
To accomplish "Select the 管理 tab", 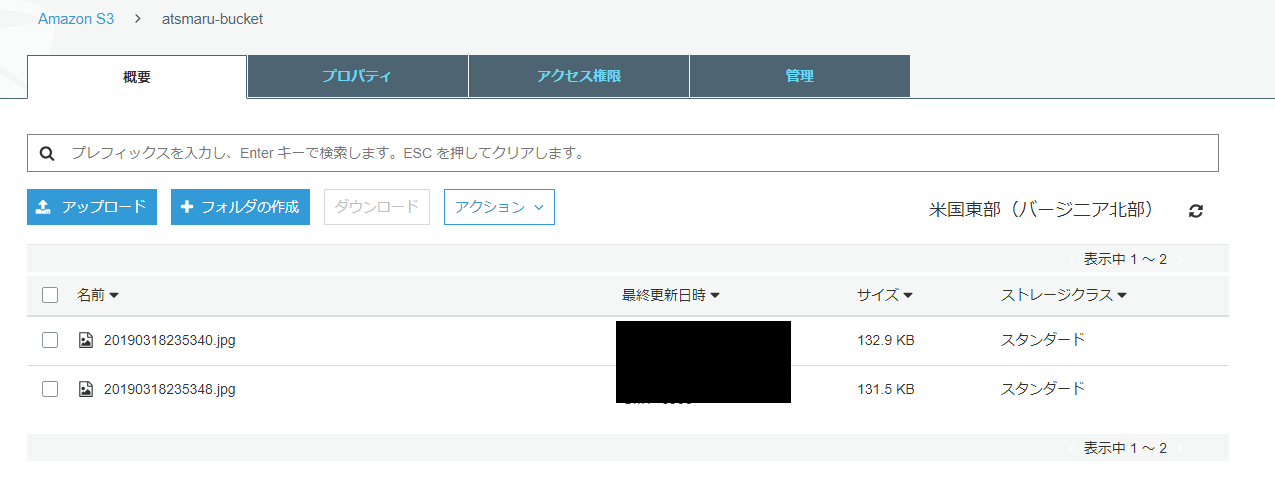I will (799, 76).
